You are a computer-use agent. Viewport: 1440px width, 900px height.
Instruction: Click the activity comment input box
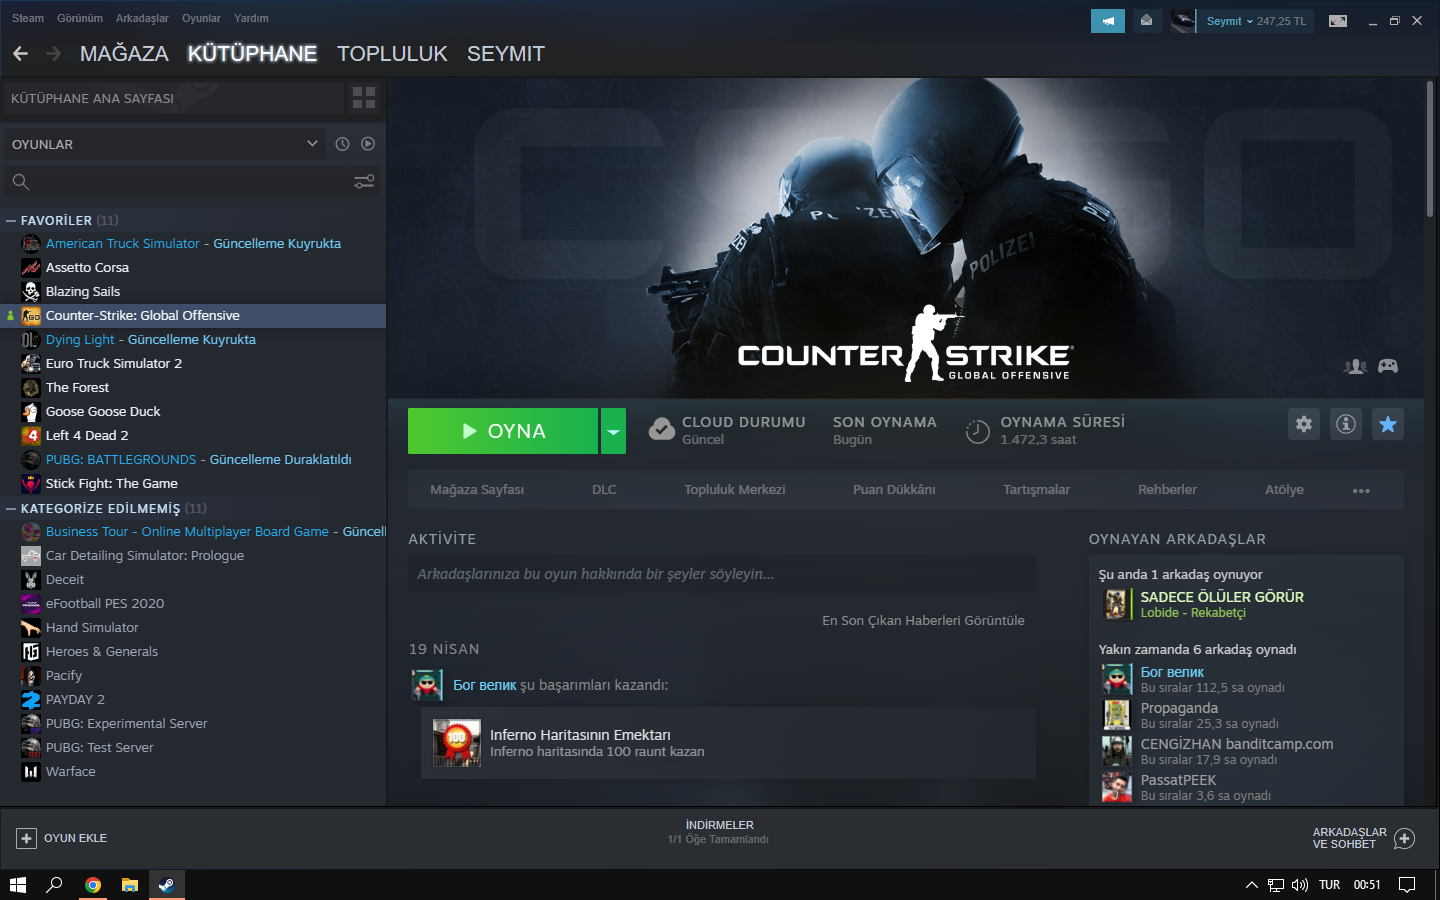(722, 574)
